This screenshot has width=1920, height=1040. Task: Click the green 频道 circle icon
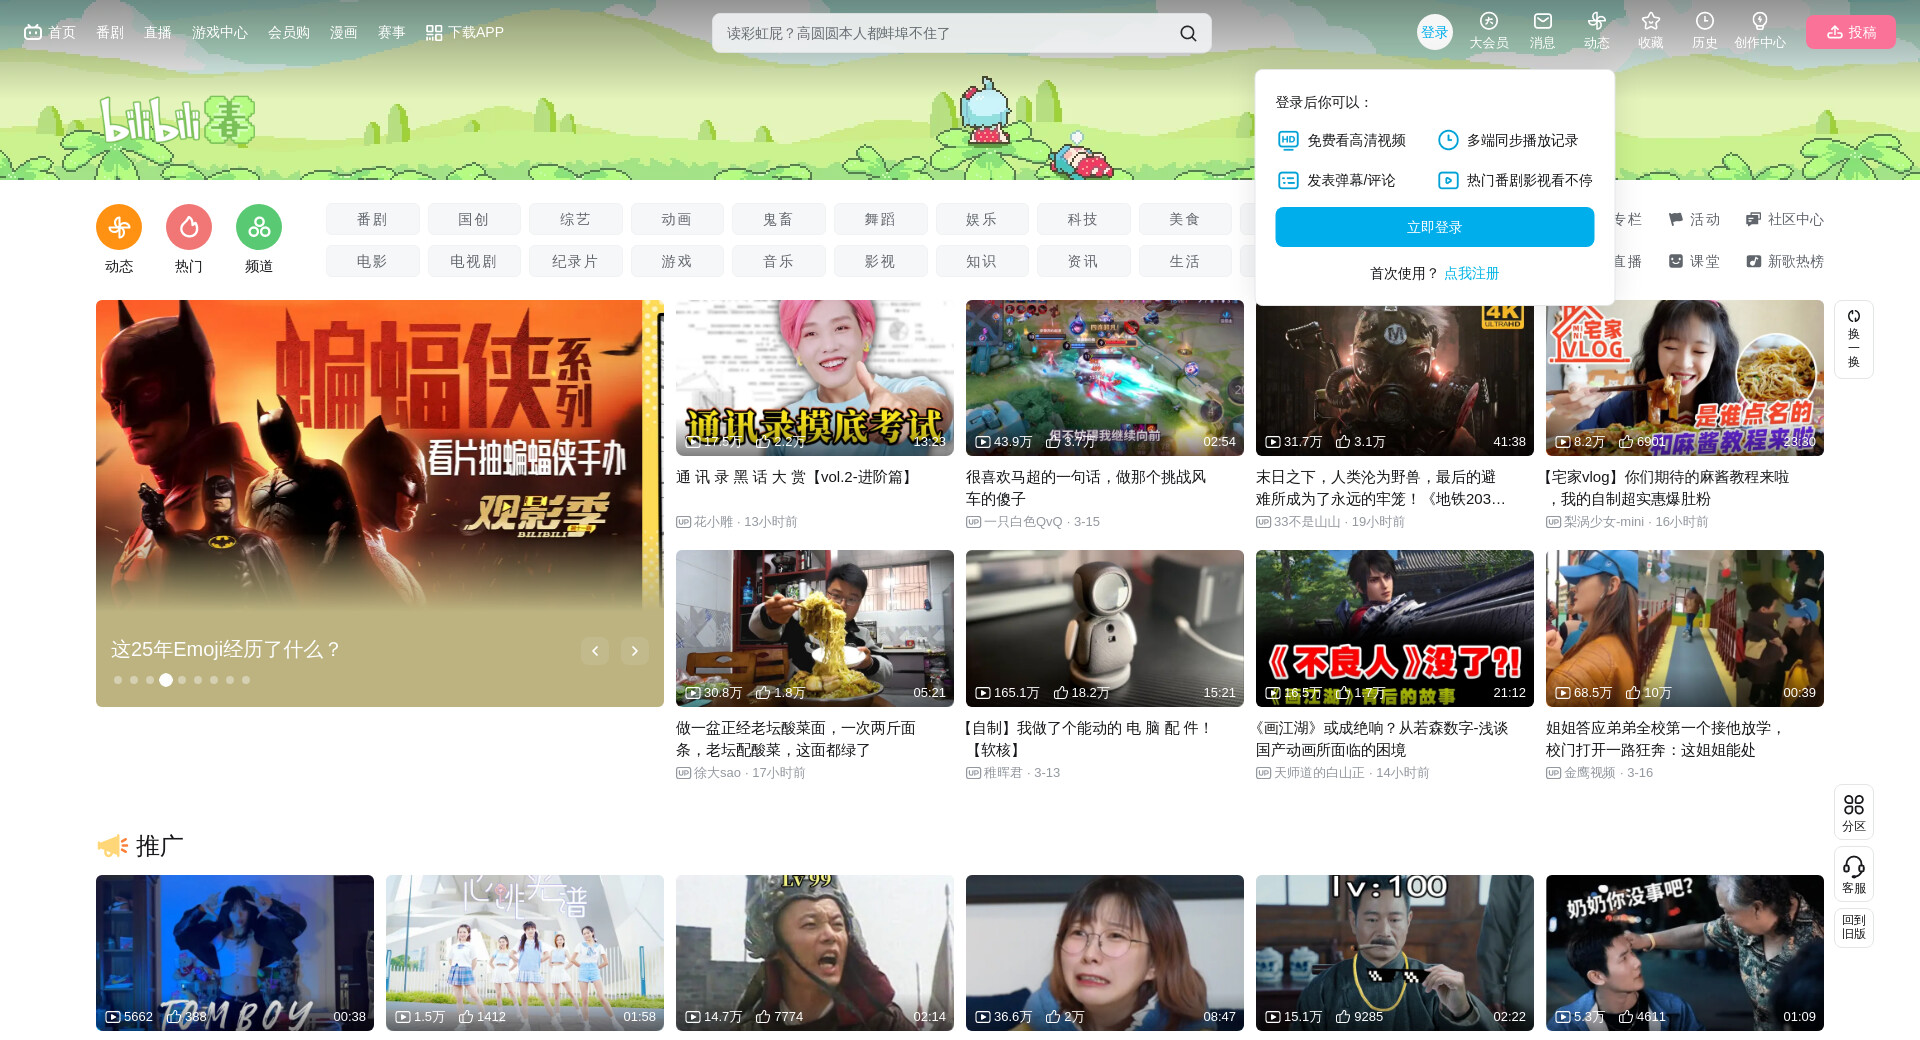click(x=259, y=227)
